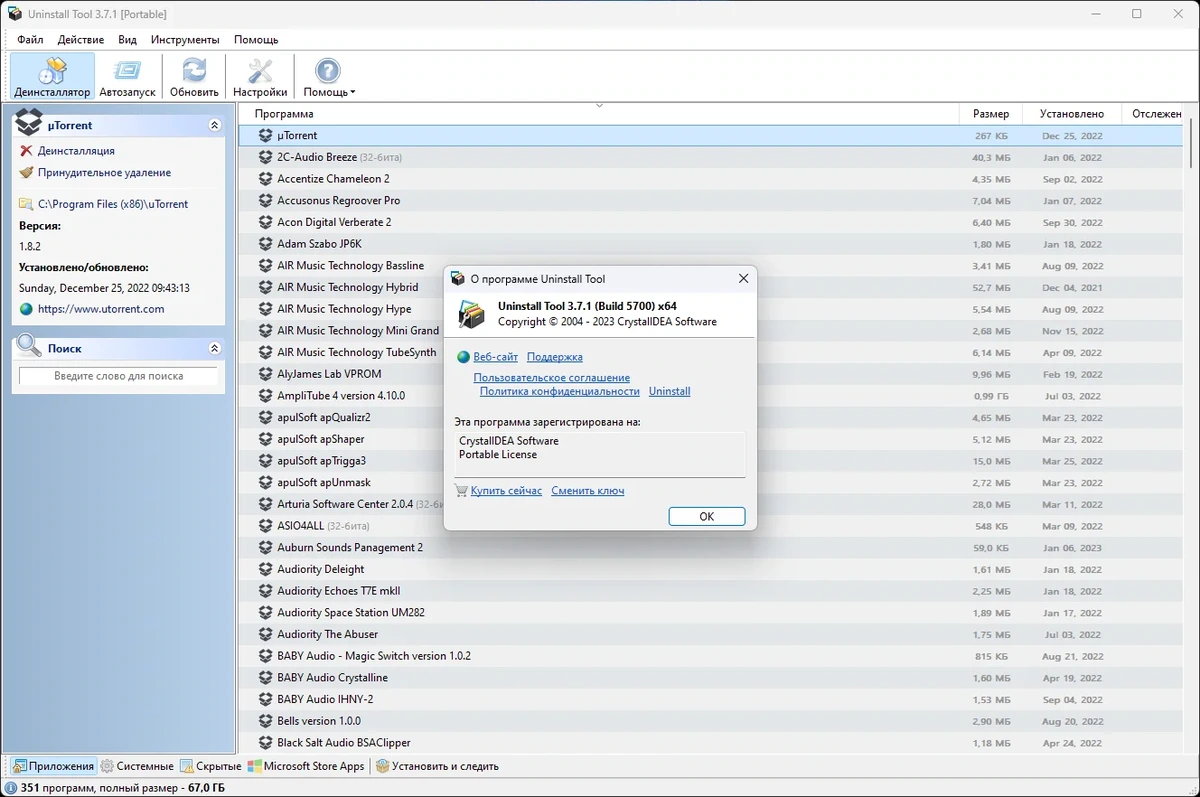Select Audiority Echoes T7E mkII row

click(x=712, y=591)
